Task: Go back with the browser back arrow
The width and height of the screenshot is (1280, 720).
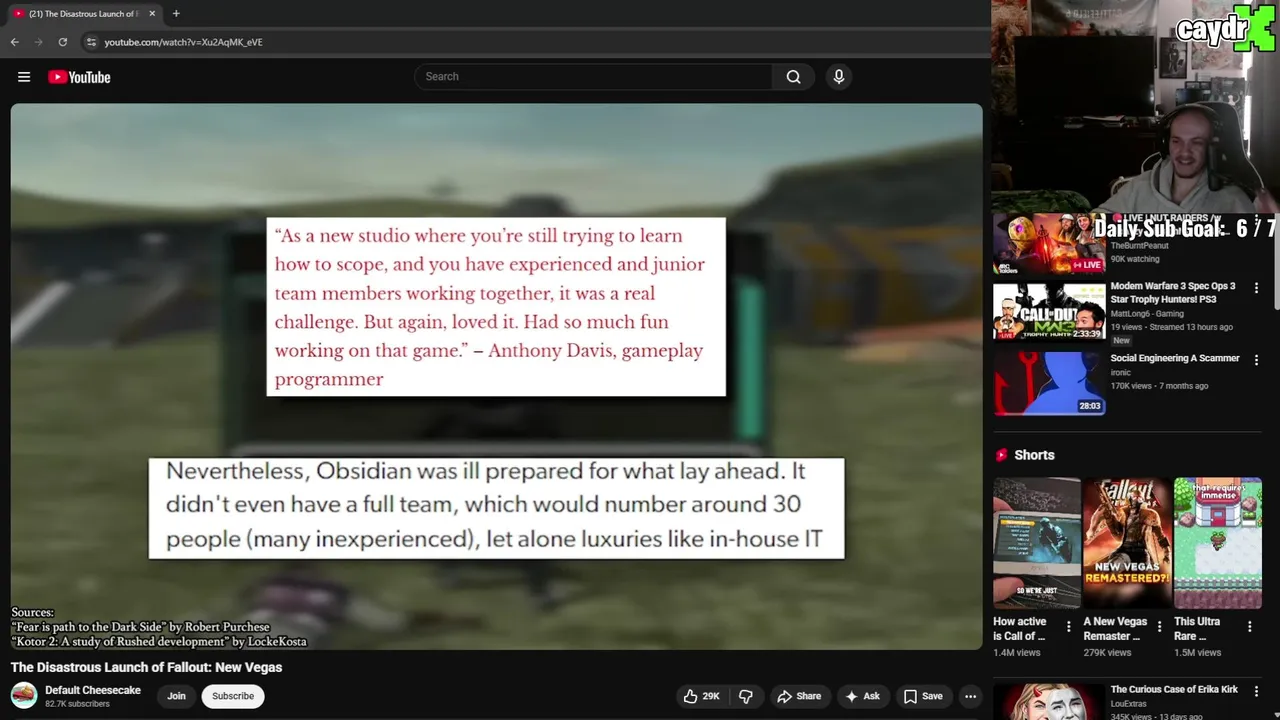Action: [14, 42]
